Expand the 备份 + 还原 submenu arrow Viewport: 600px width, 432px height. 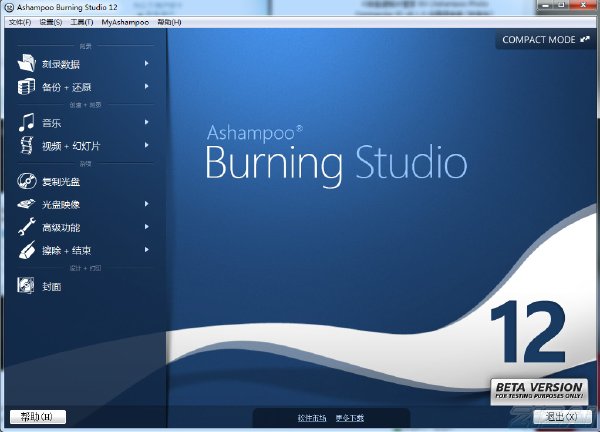pyautogui.click(x=147, y=86)
